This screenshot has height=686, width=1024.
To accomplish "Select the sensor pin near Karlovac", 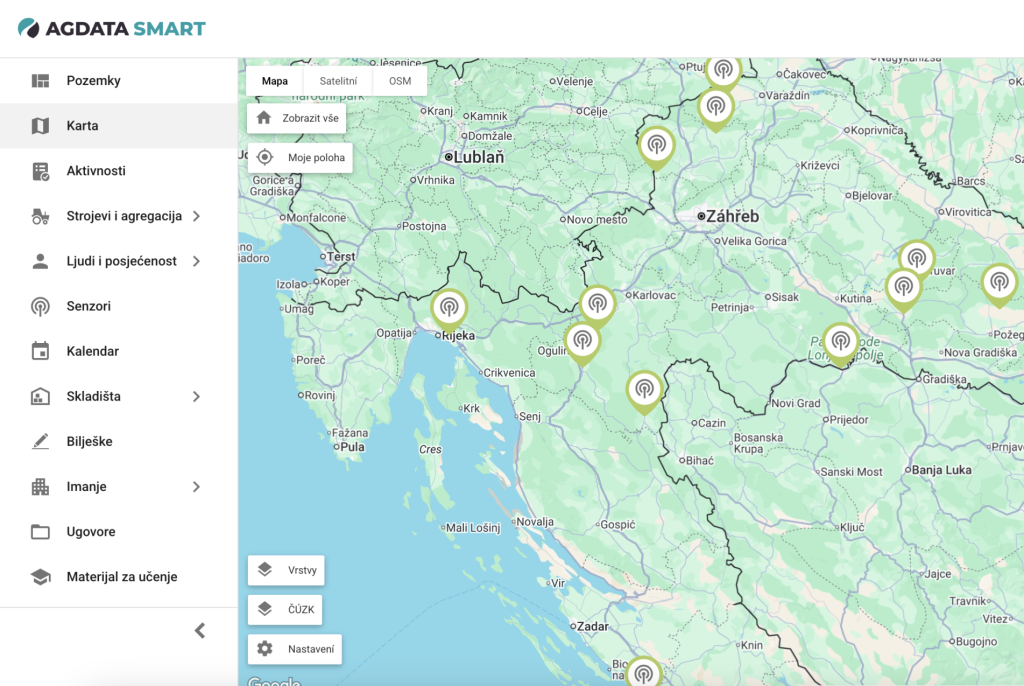I will (597, 304).
